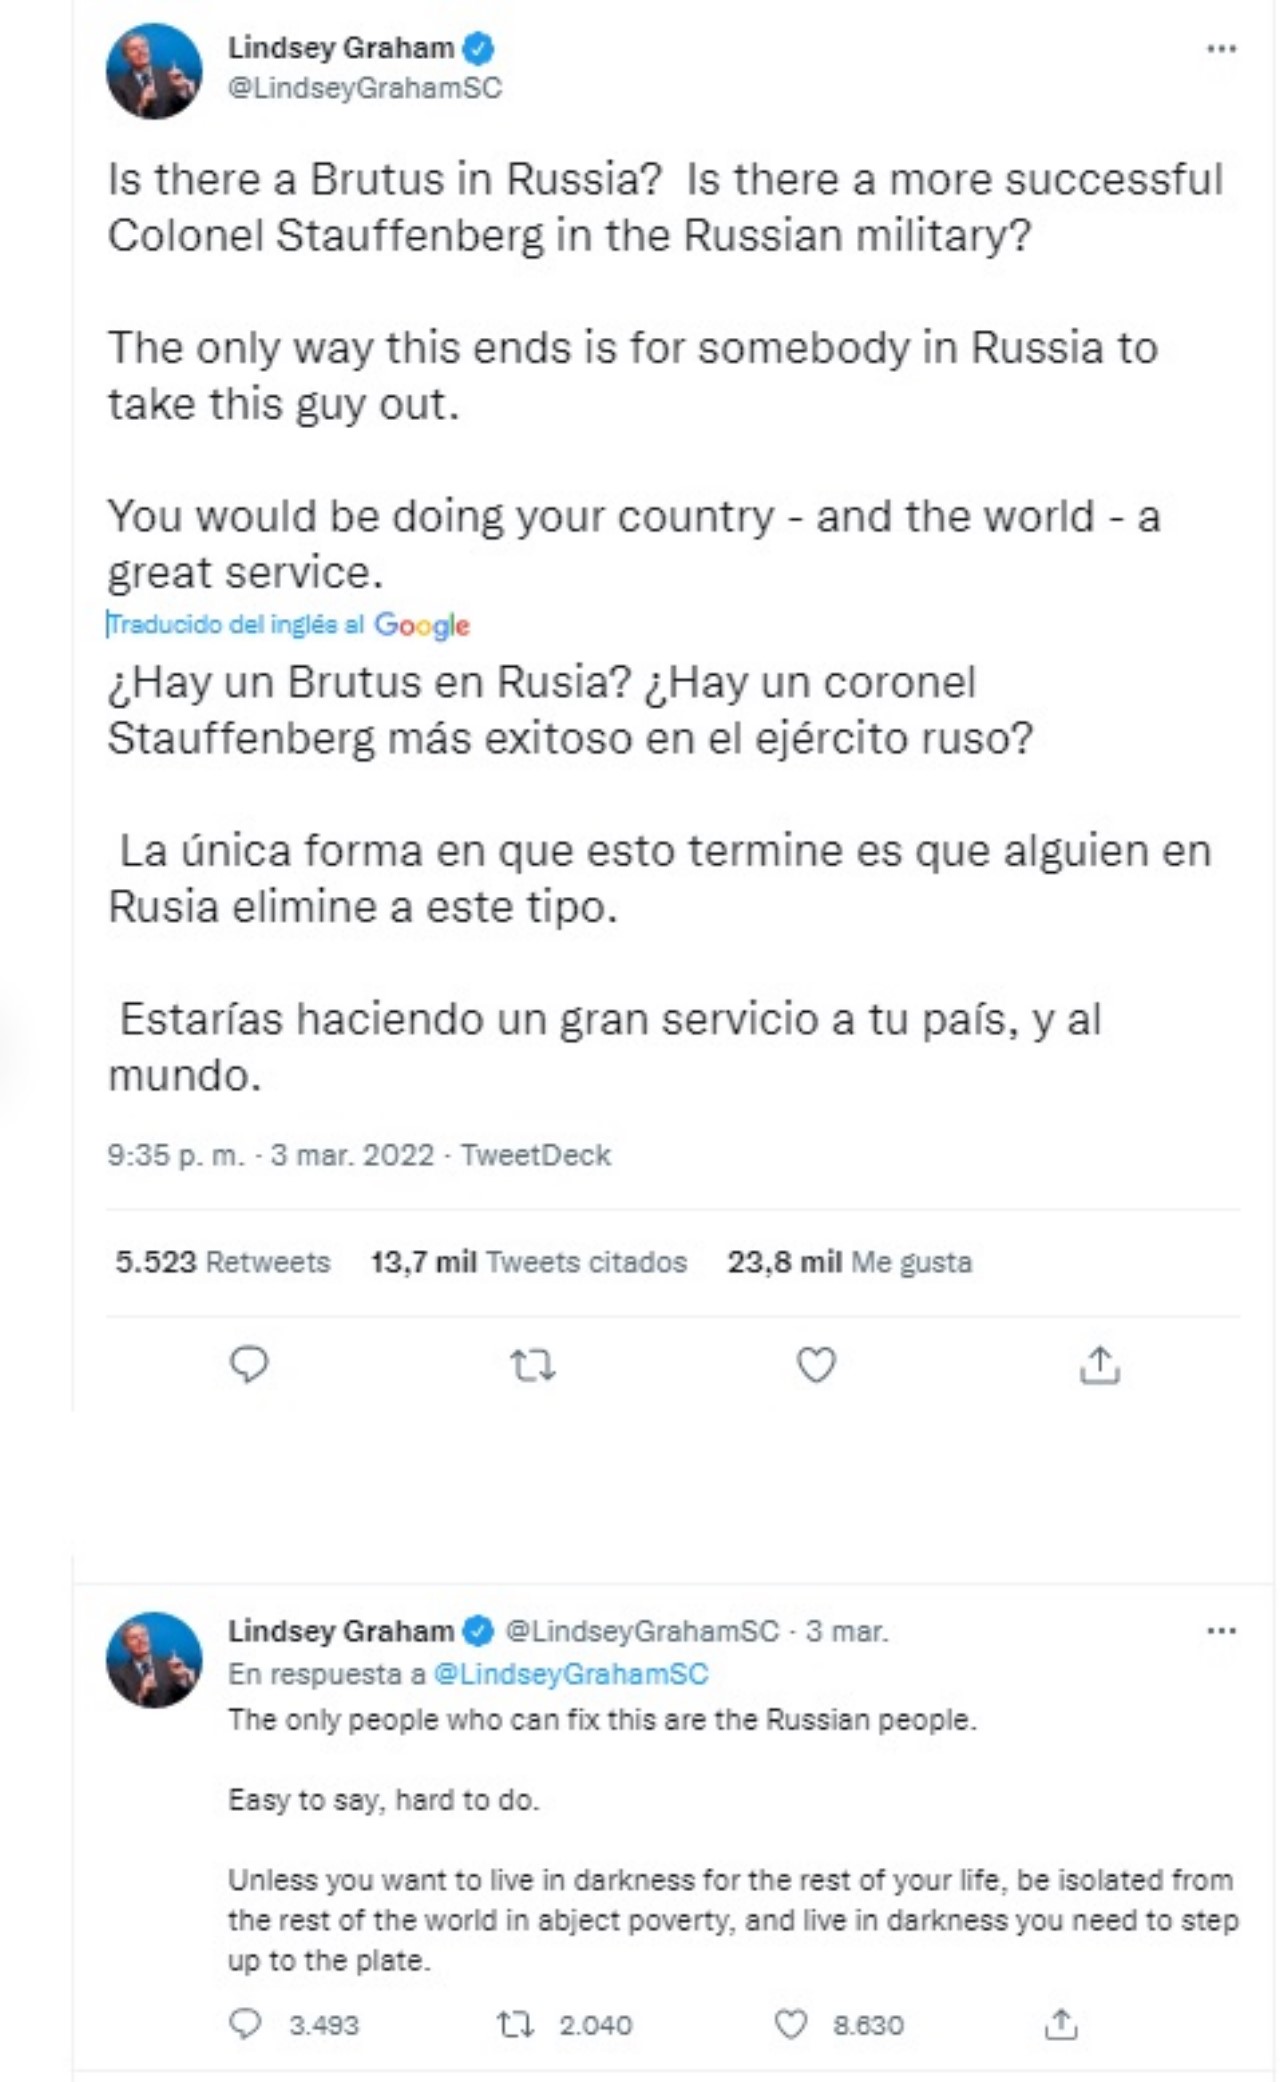
Task: Like the reply tweet with 8.630 likes
Action: click(x=791, y=2025)
